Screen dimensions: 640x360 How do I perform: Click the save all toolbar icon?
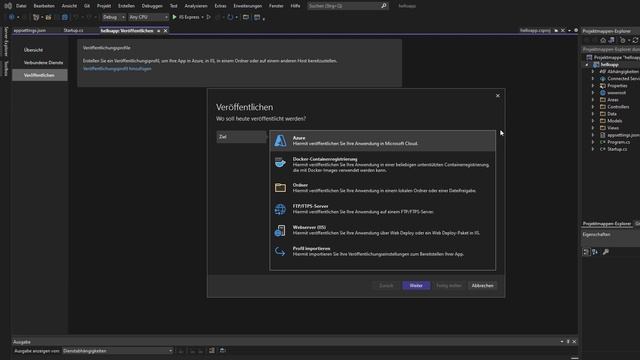pyautogui.click(x=65, y=17)
